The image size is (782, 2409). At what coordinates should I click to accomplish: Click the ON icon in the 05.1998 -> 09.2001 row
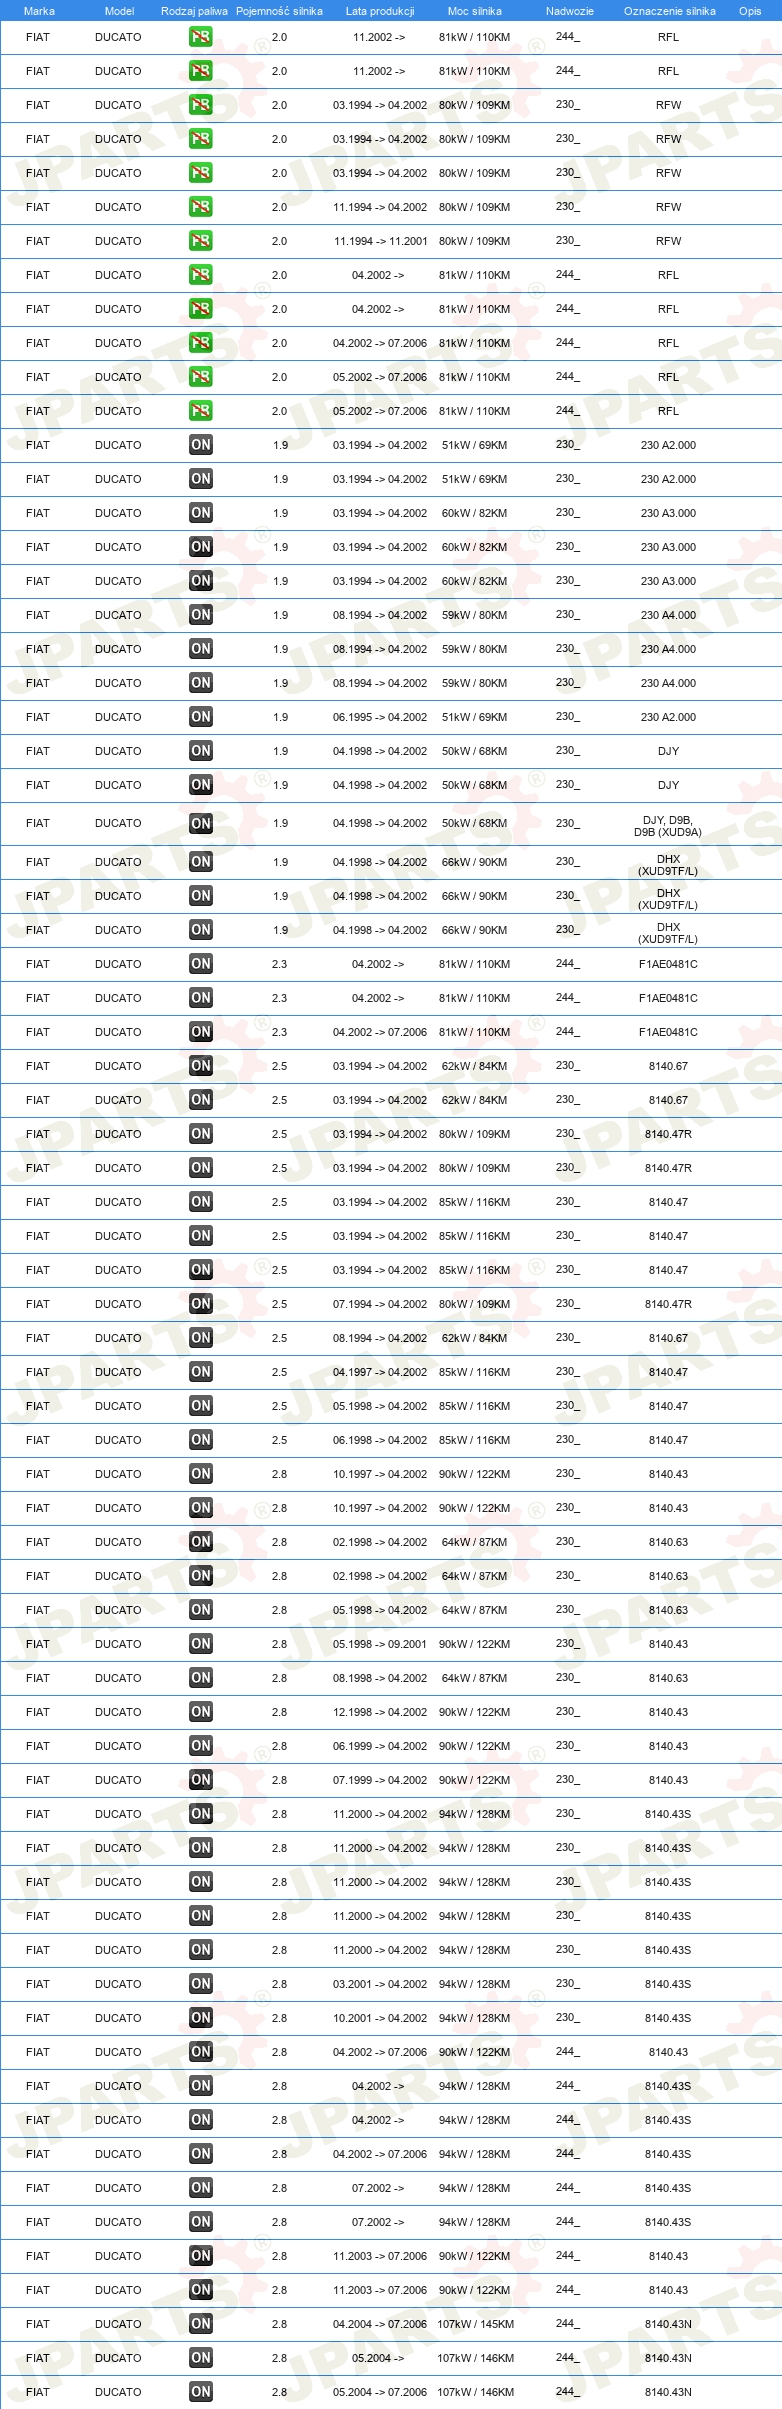(201, 1644)
